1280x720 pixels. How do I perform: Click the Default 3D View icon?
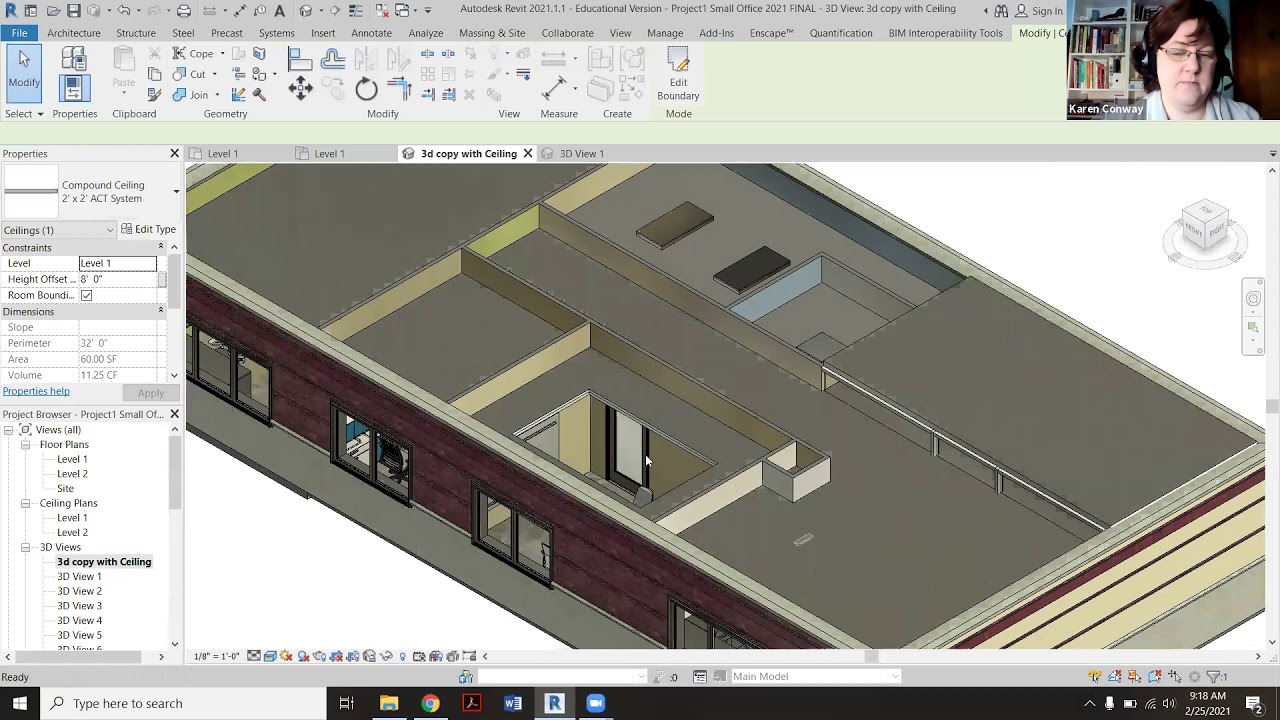[306, 11]
